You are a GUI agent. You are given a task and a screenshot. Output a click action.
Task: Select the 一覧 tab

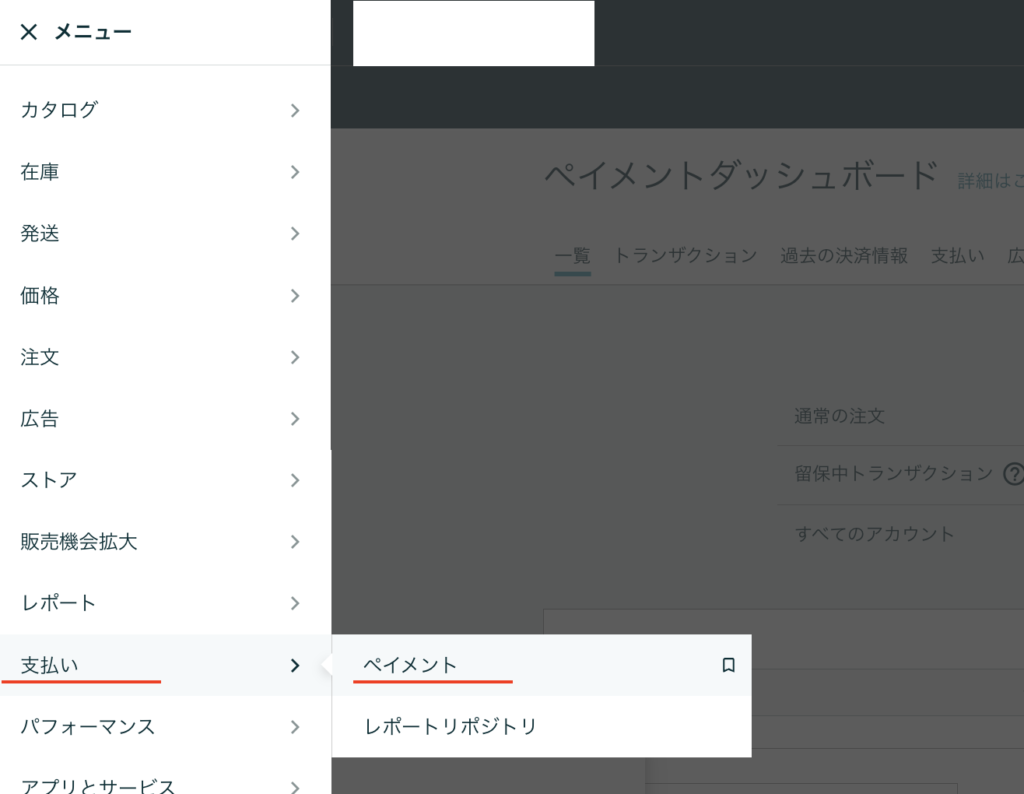pyautogui.click(x=572, y=256)
